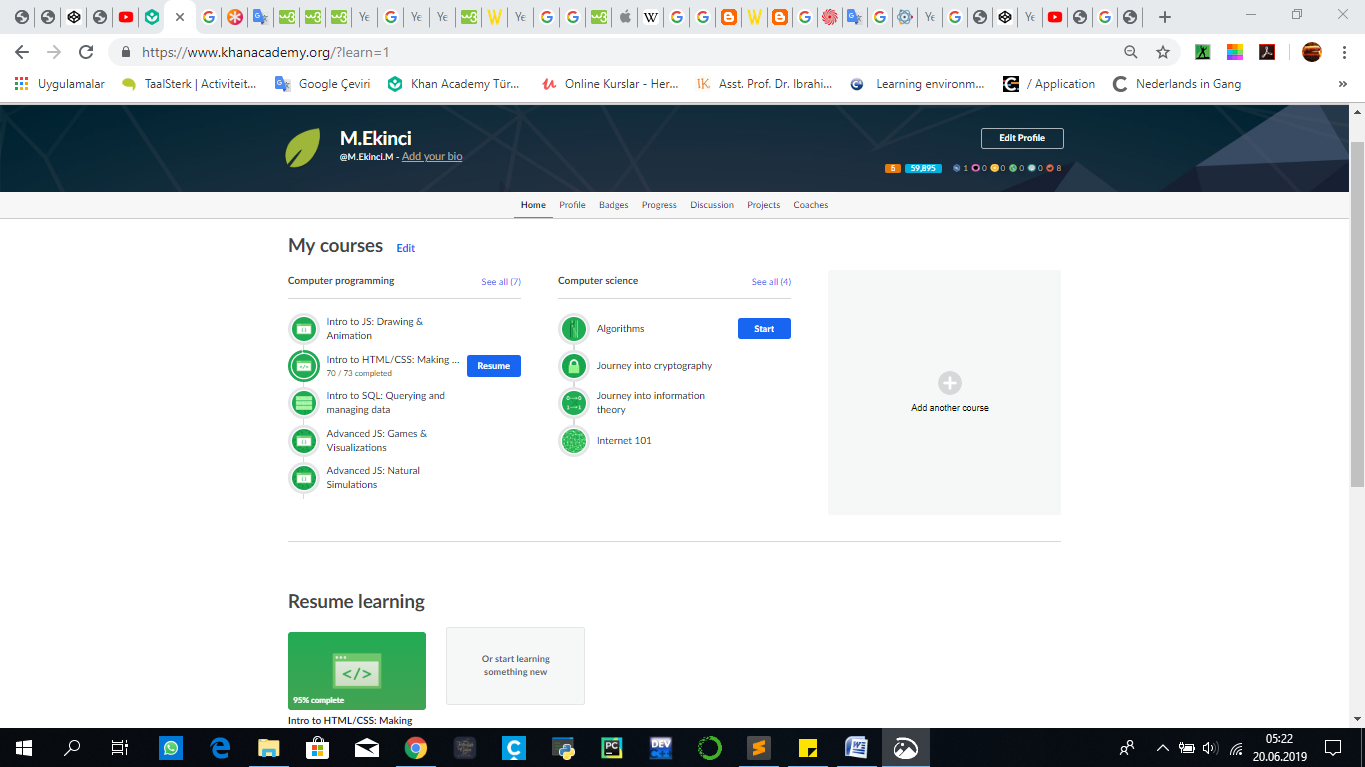Expand hidden system tray icons
This screenshot has height=767, width=1365.
click(x=1162, y=747)
